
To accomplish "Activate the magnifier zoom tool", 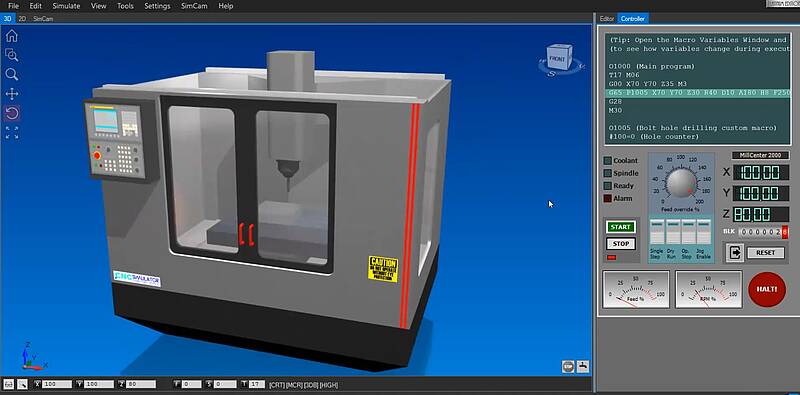I will click(12, 75).
